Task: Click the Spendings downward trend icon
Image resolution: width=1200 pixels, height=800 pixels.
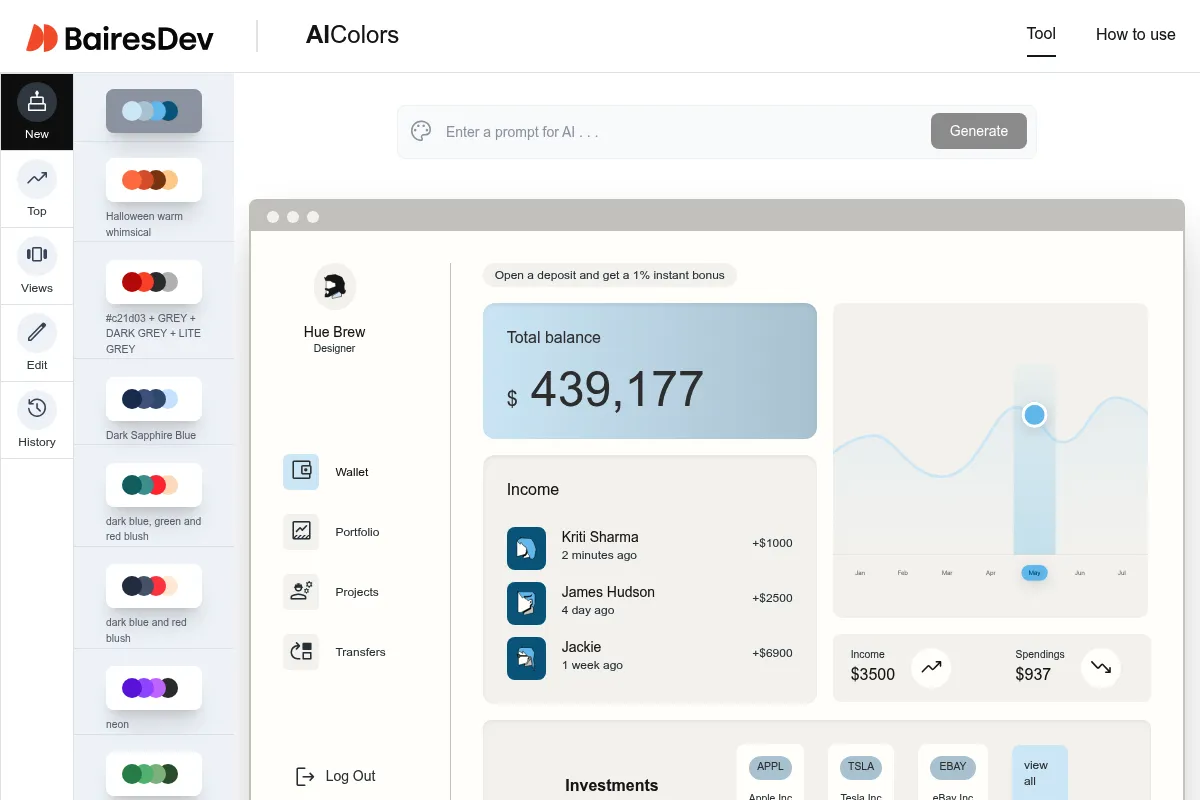Action: click(1101, 667)
